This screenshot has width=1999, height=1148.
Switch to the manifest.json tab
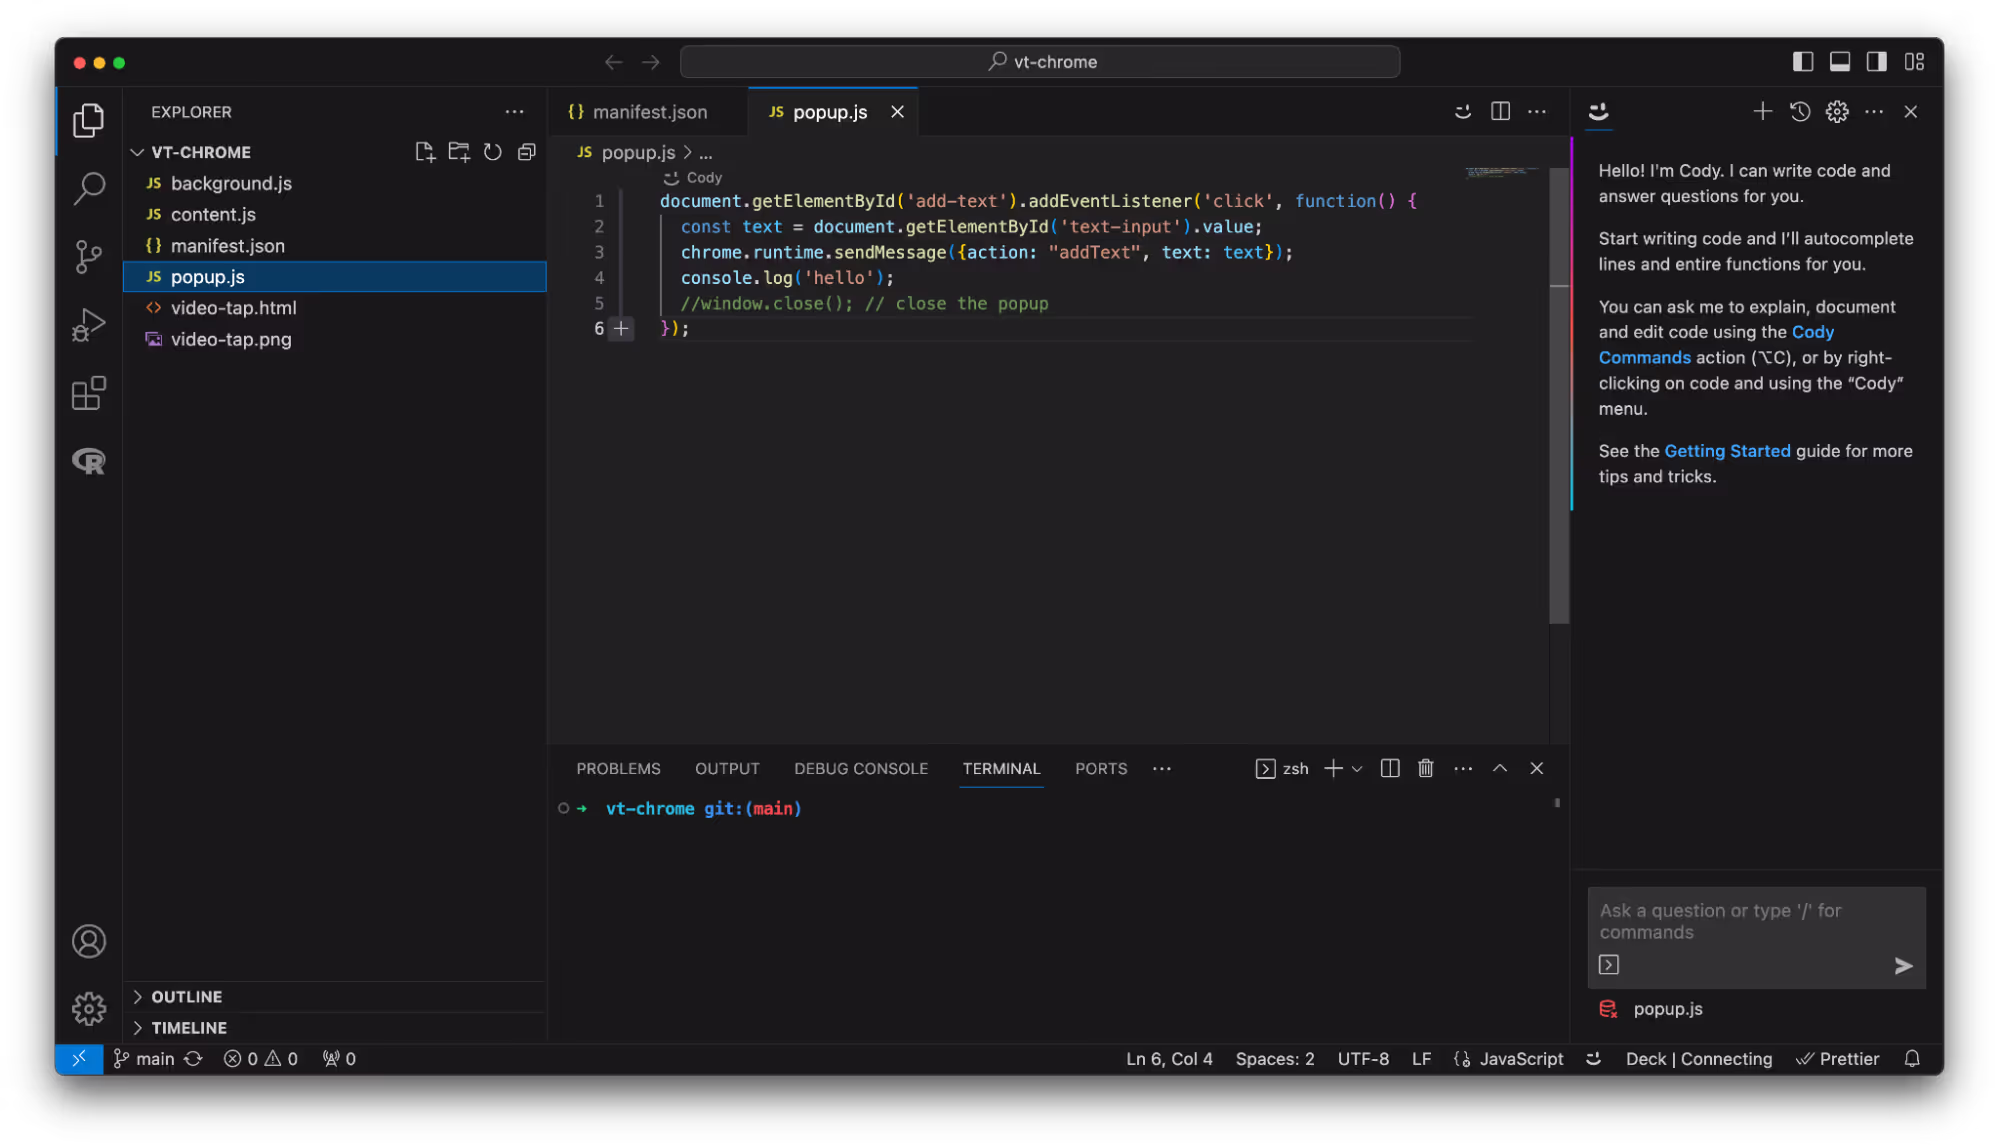coord(648,112)
